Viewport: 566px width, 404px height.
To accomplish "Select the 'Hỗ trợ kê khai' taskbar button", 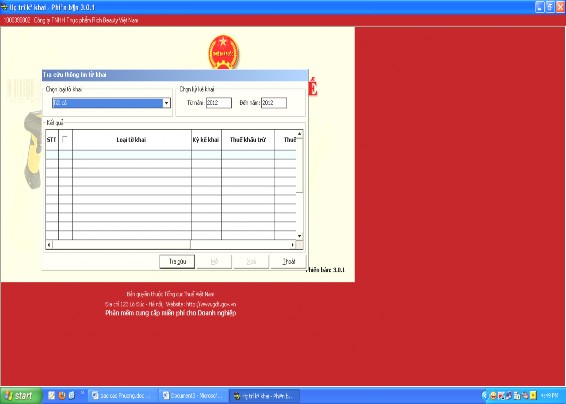I will pyautogui.click(x=265, y=396).
